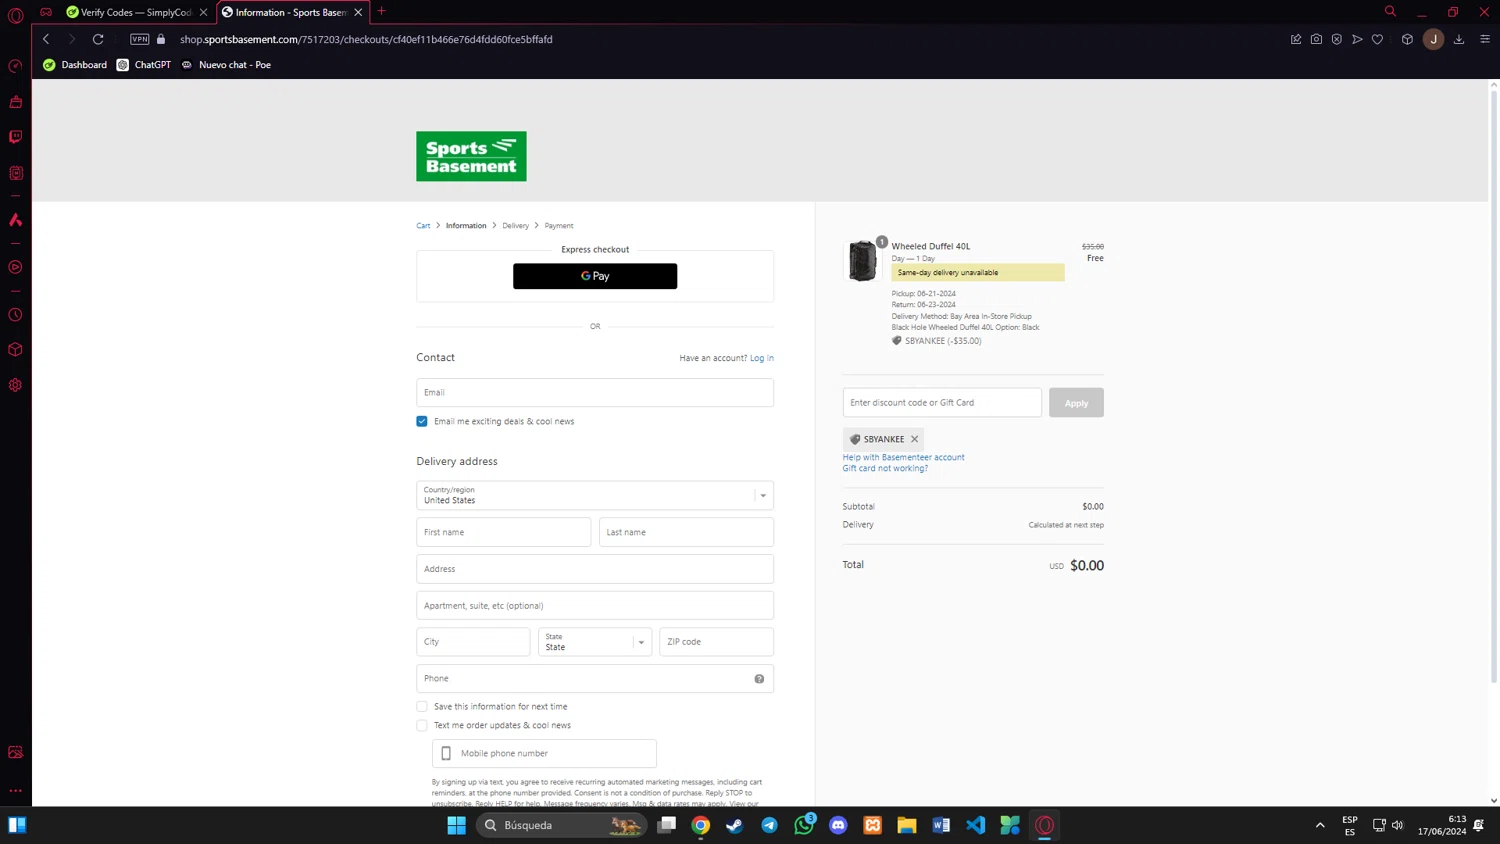
Task: Open the ChatGPT bookmark
Action: 144,65
